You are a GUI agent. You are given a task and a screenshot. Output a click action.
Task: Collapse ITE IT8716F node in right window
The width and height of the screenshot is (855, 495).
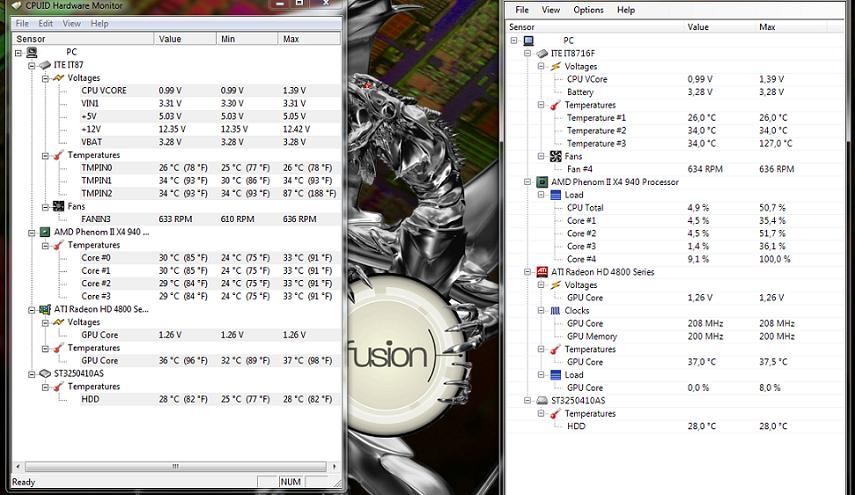click(x=528, y=53)
